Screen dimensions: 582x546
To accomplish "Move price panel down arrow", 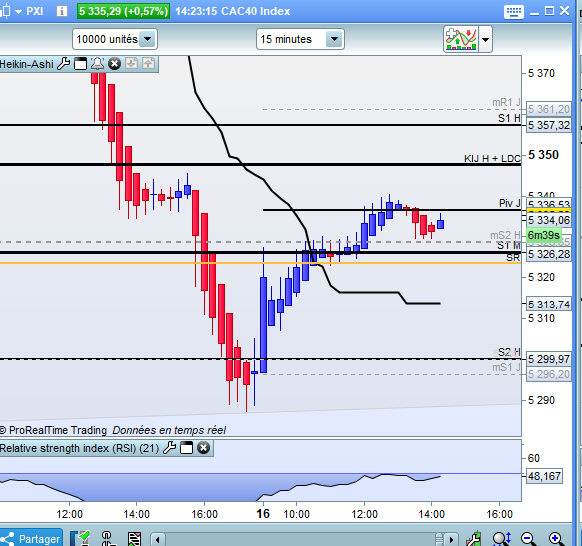I will (131, 63).
